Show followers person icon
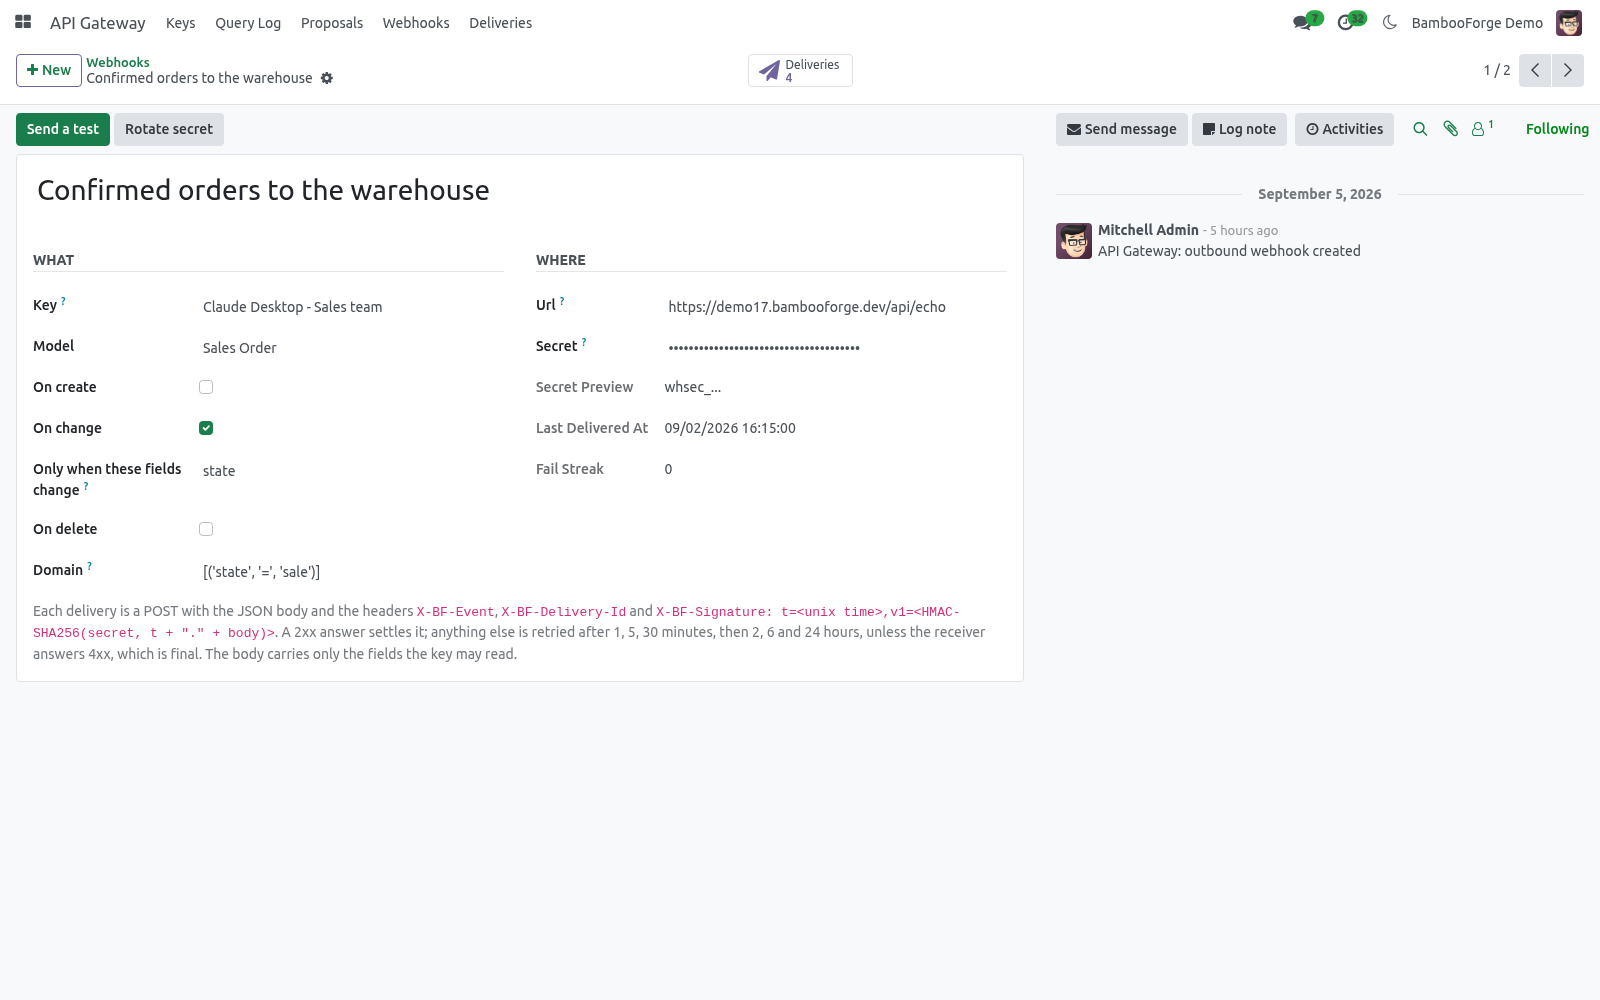This screenshot has width=1600, height=1000. pyautogui.click(x=1481, y=129)
